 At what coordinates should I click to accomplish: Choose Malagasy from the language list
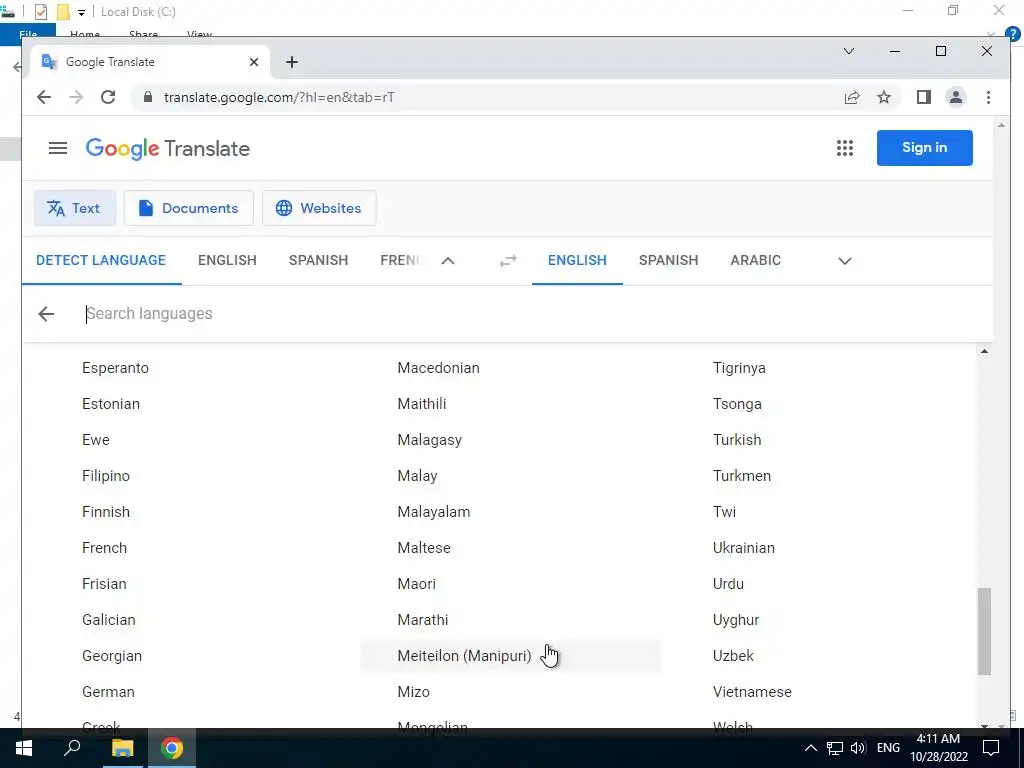click(x=430, y=440)
